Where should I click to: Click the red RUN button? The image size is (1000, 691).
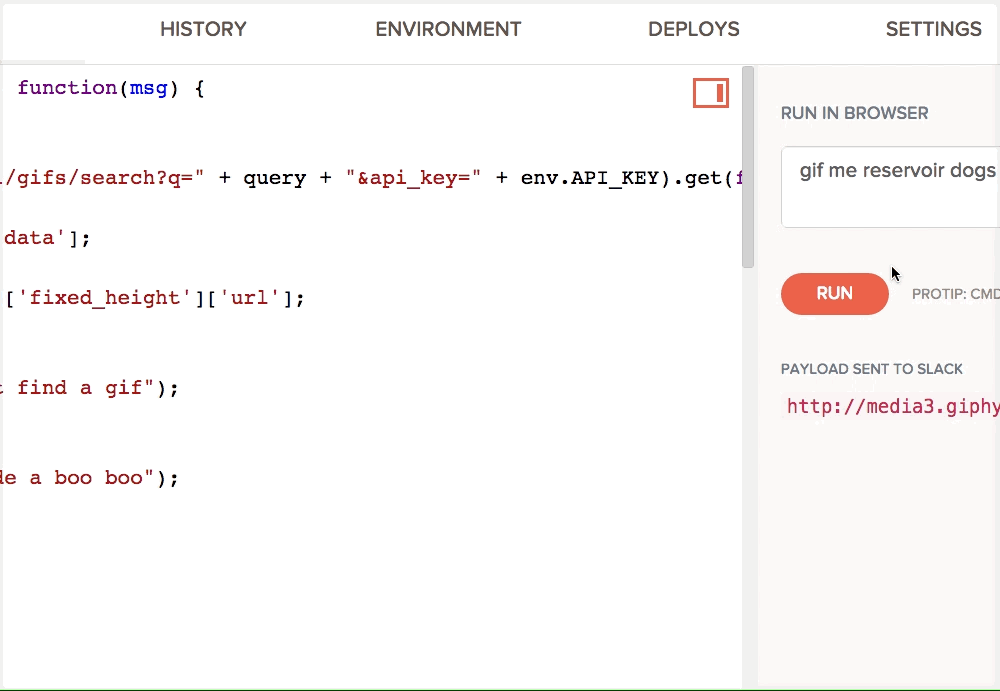click(834, 293)
